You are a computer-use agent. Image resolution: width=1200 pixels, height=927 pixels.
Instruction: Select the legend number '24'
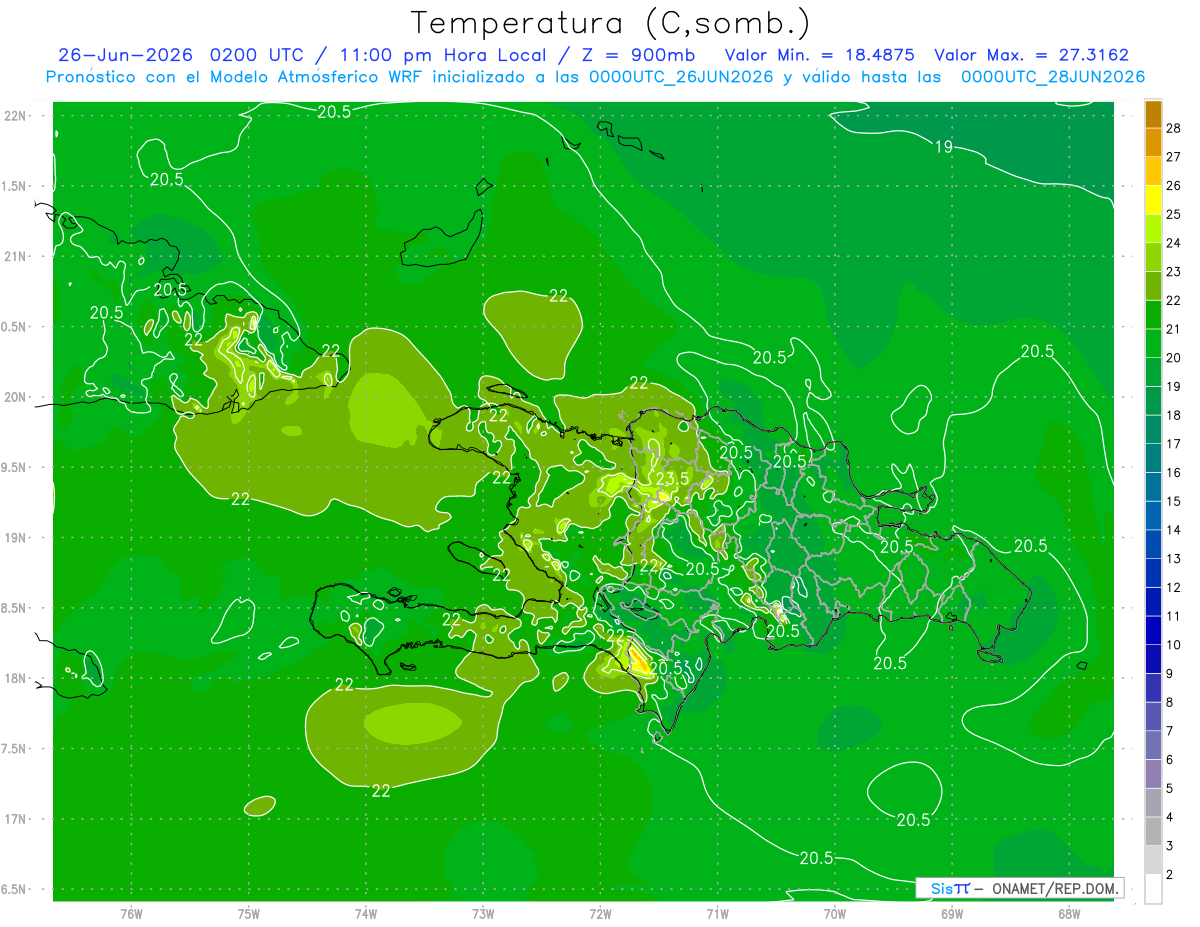point(1174,243)
